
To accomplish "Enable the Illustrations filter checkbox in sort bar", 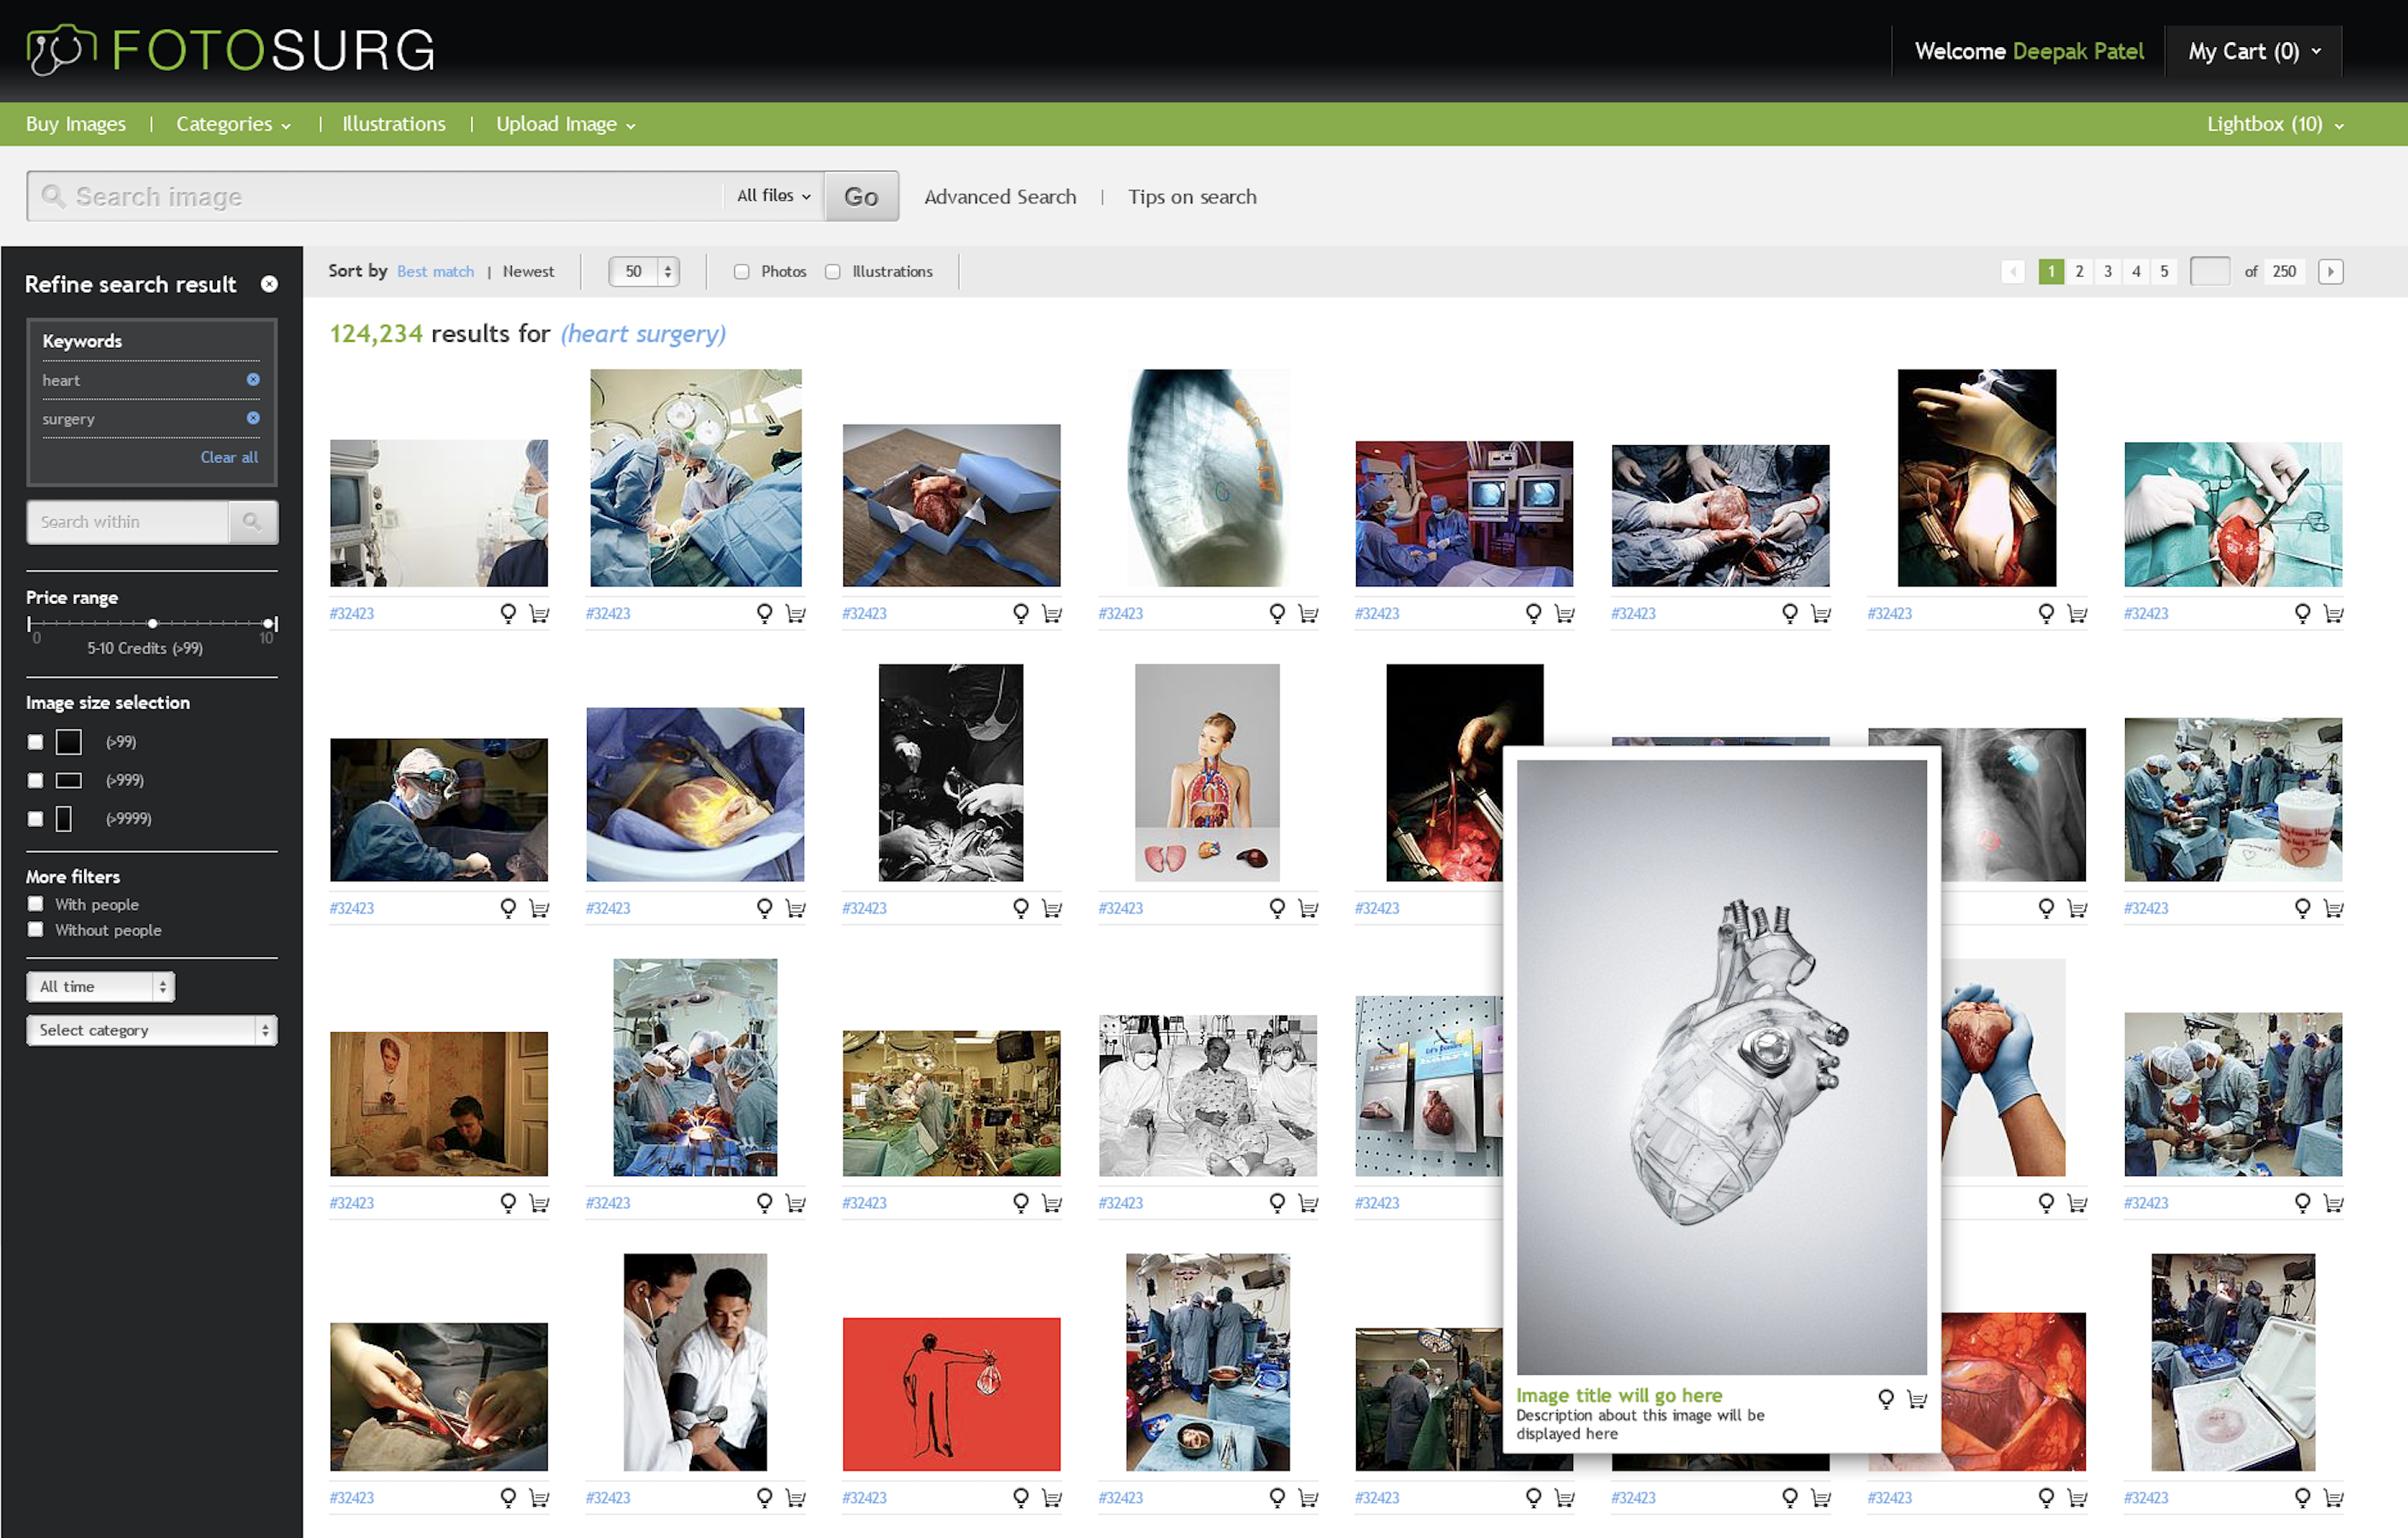I will pos(832,271).
